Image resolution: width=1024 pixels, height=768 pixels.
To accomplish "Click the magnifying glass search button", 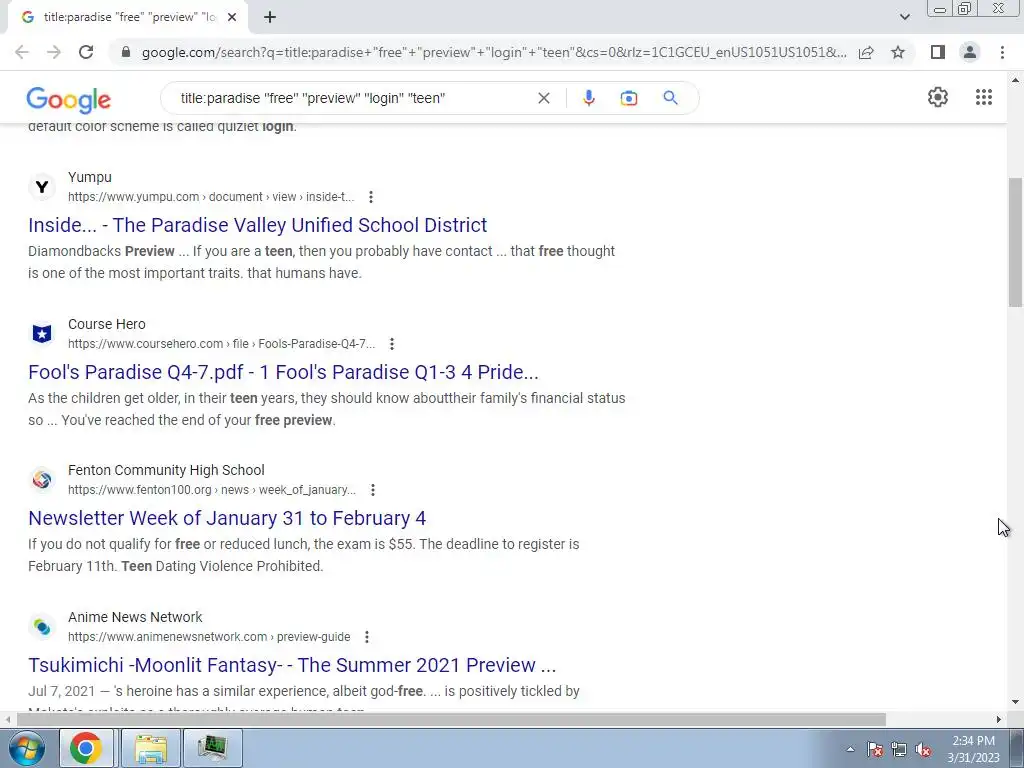I will (670, 98).
